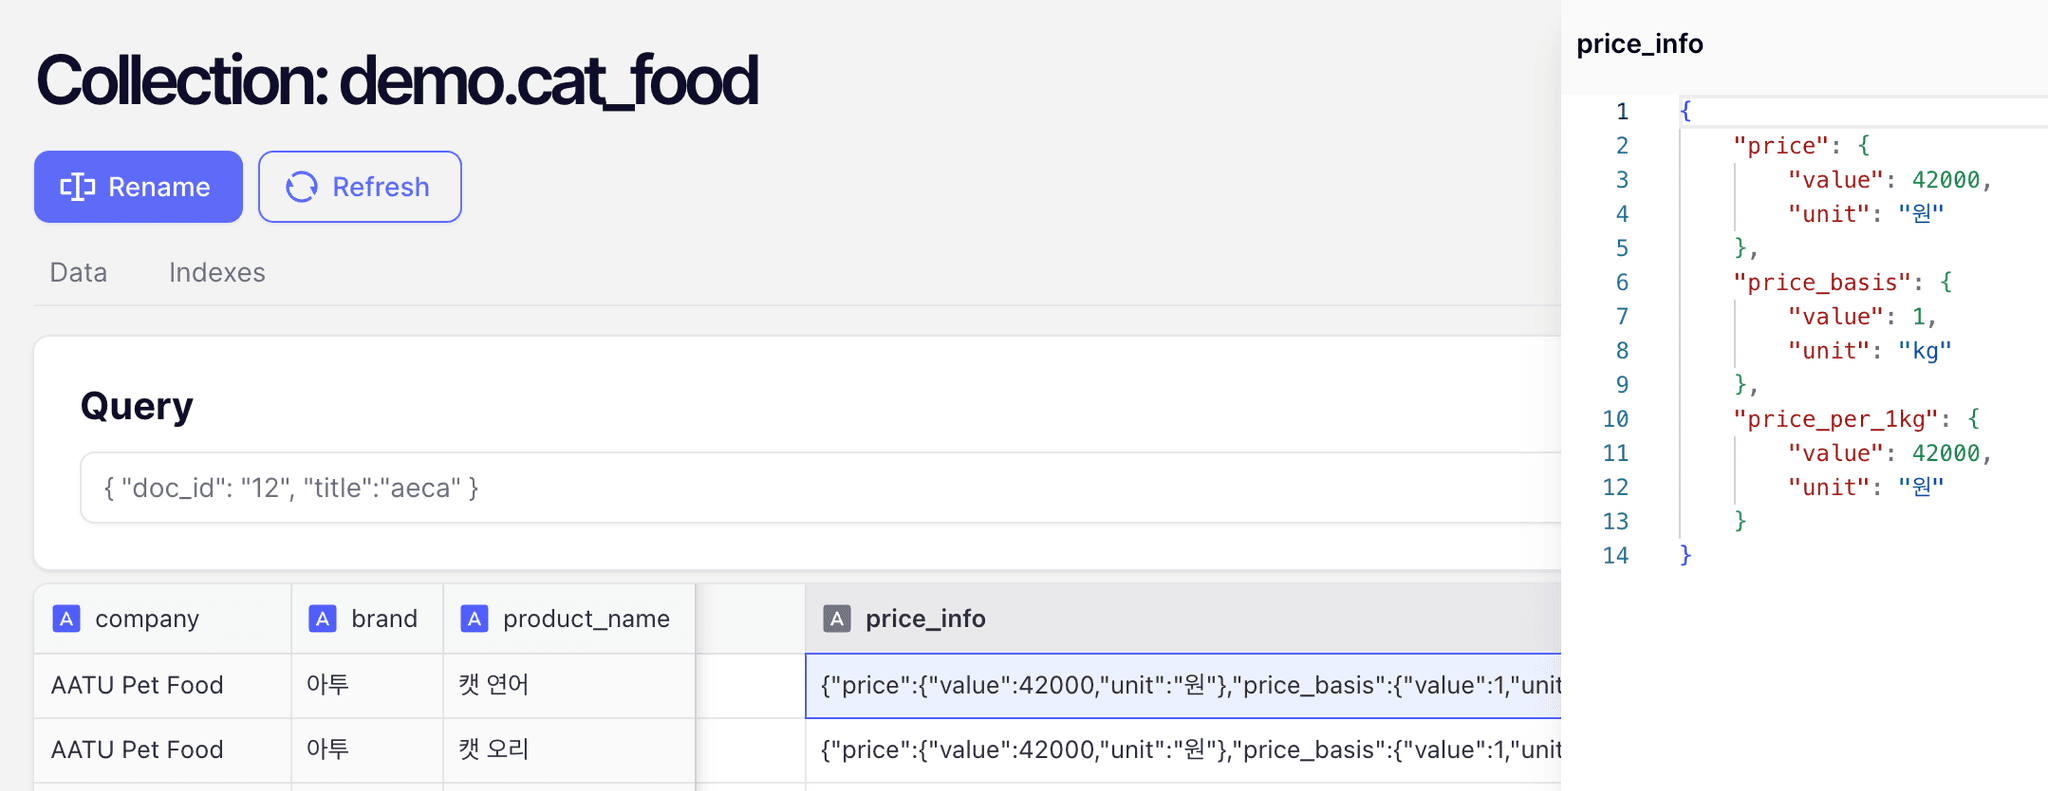
Task: Click the brand column type icon
Action: click(x=322, y=619)
